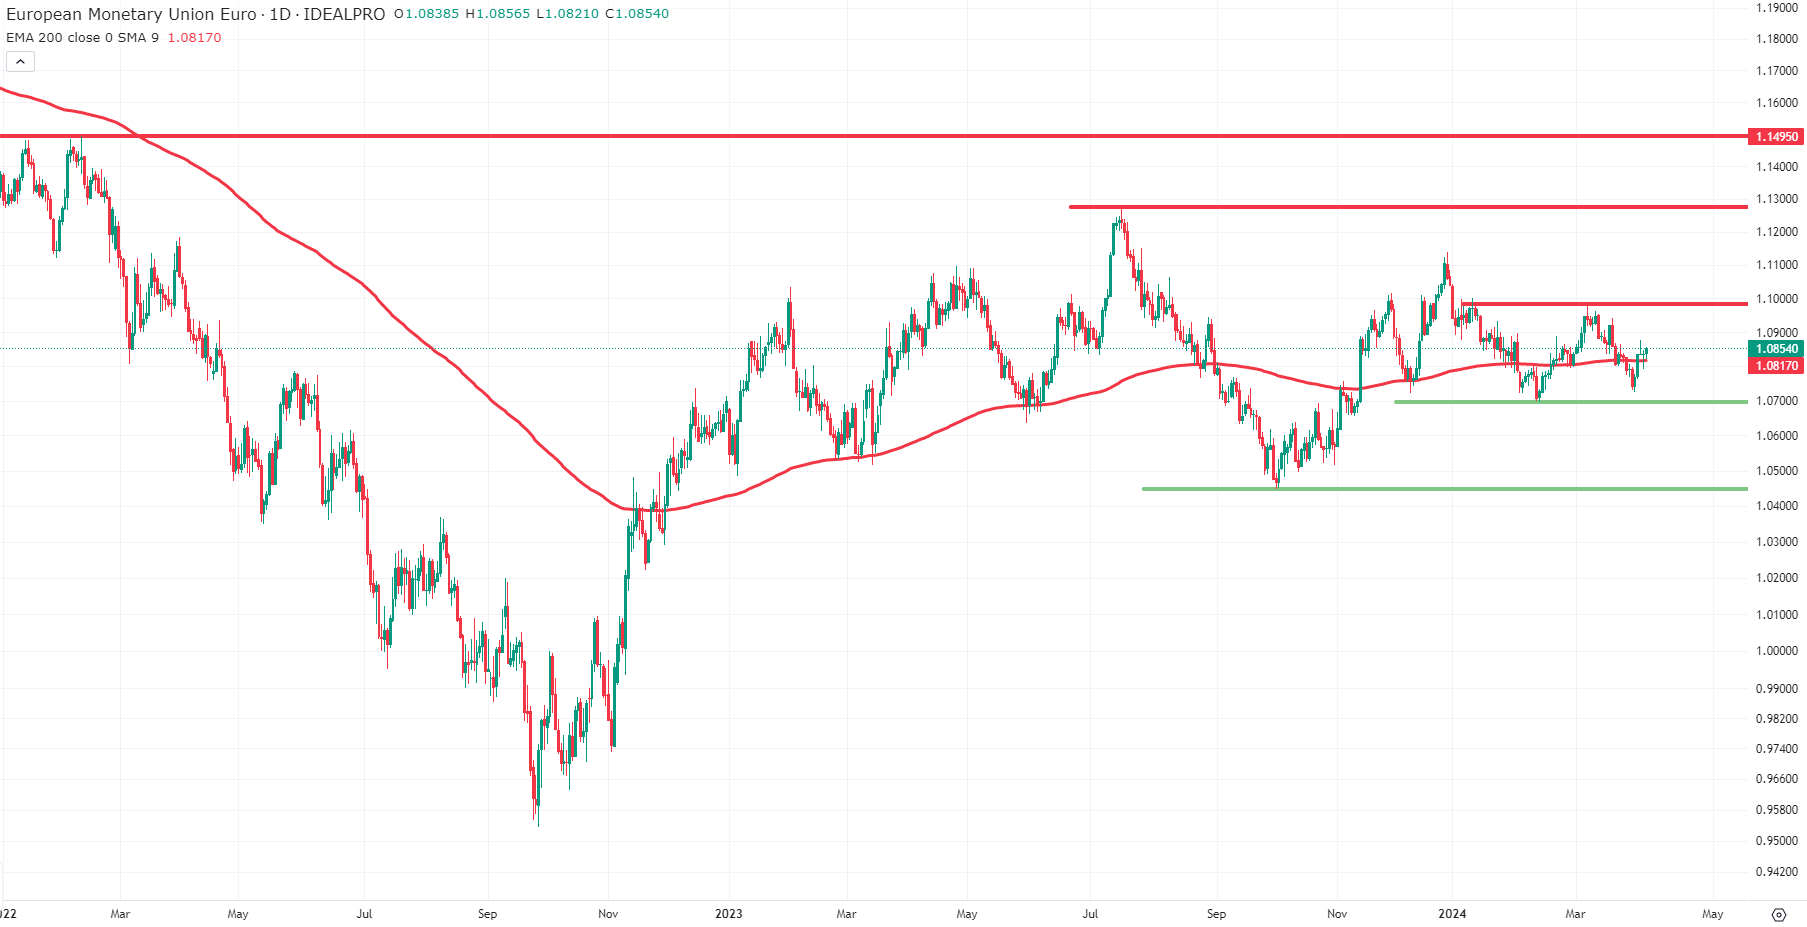Image resolution: width=1807 pixels, height=927 pixels.
Task: Click the Sep label right of the 2023 label
Action: click(1216, 914)
